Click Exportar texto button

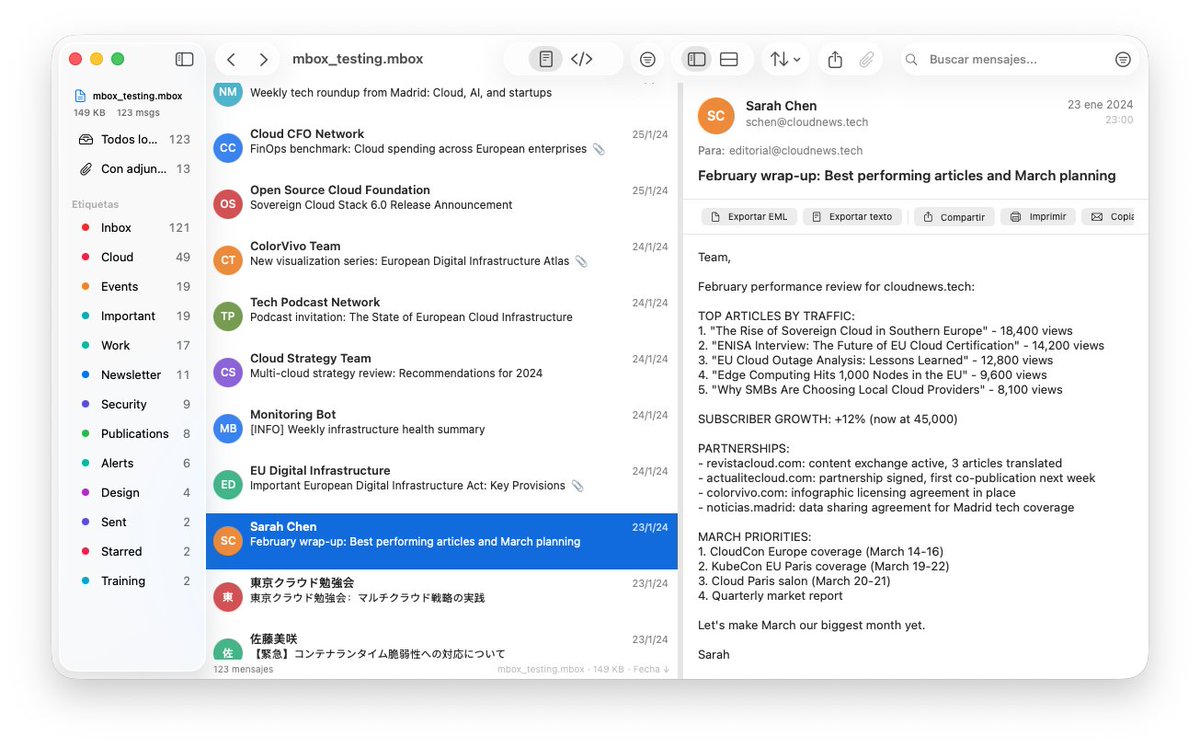tap(852, 217)
